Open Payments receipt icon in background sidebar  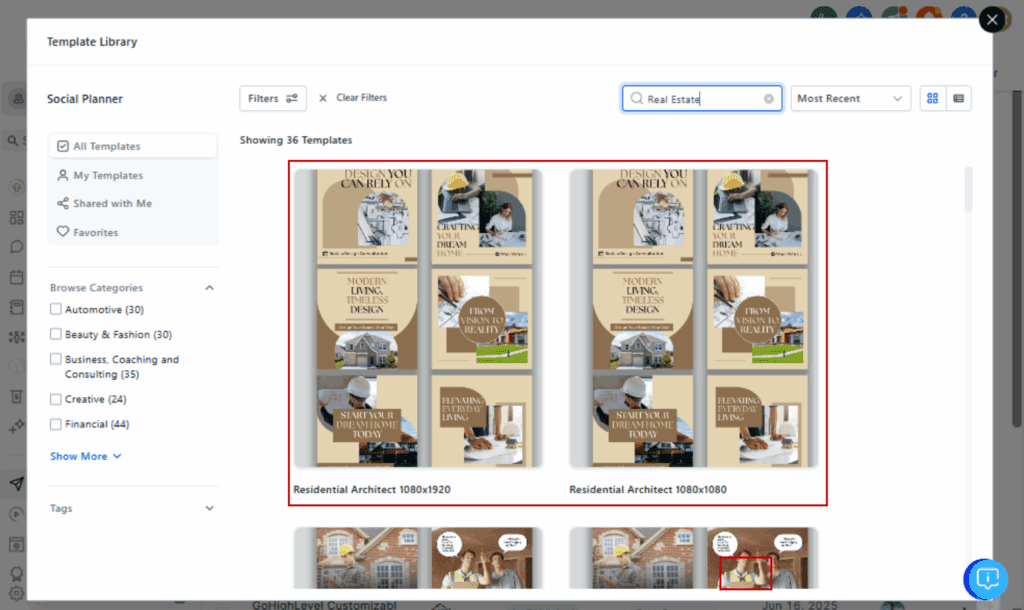[x=16, y=396]
